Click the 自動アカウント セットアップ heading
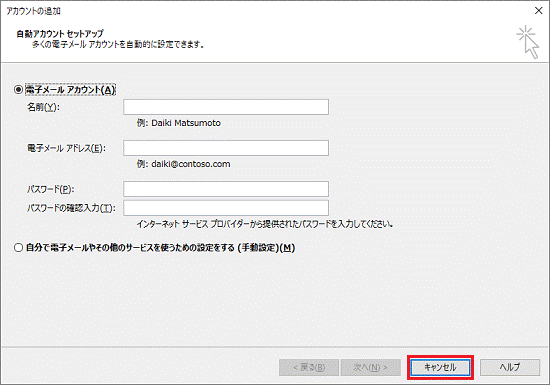 point(60,34)
